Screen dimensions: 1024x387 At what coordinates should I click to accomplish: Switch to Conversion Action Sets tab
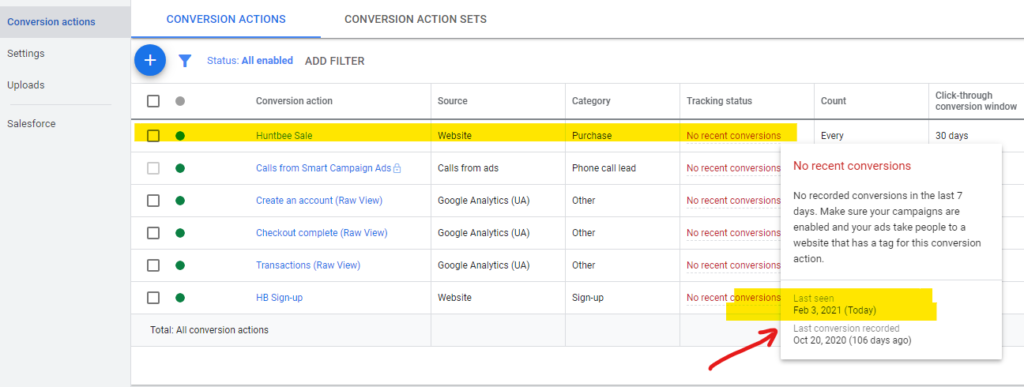(x=415, y=19)
